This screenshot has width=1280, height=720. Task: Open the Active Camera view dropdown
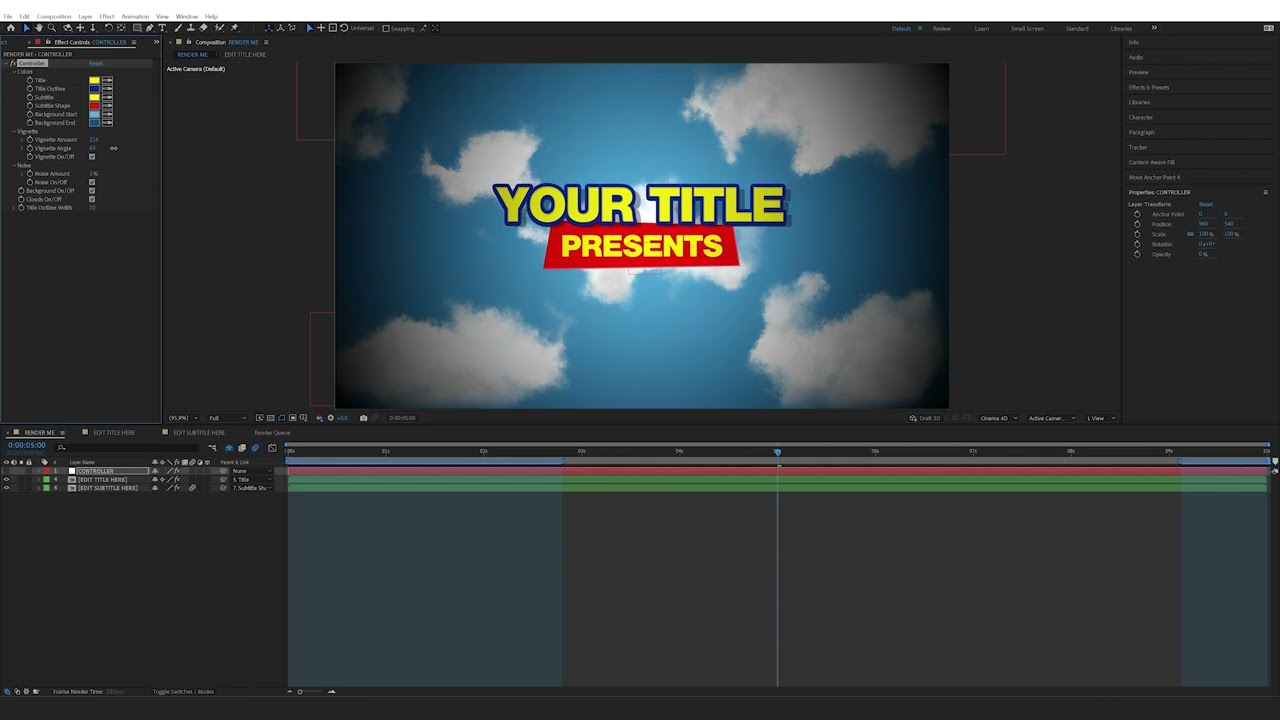pos(1051,418)
